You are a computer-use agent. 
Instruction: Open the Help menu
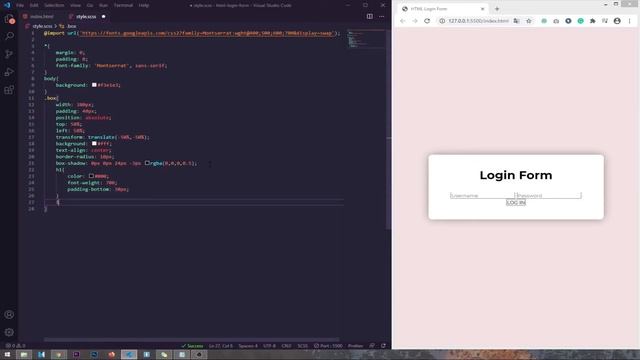(x=144, y=5)
